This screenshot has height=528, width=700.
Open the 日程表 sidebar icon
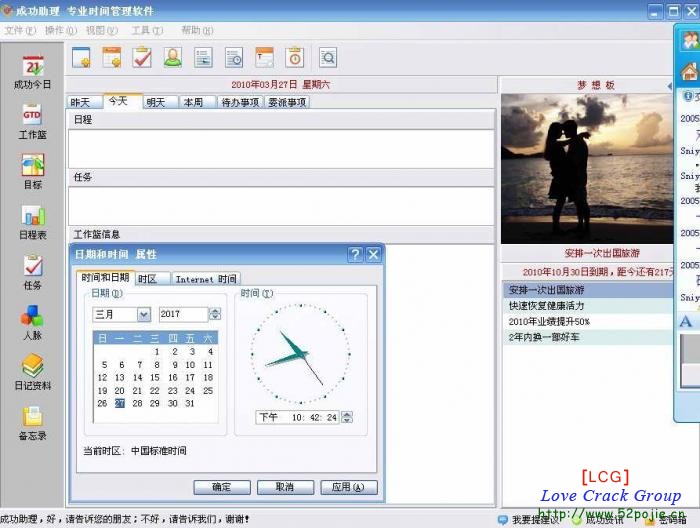[x=33, y=222]
